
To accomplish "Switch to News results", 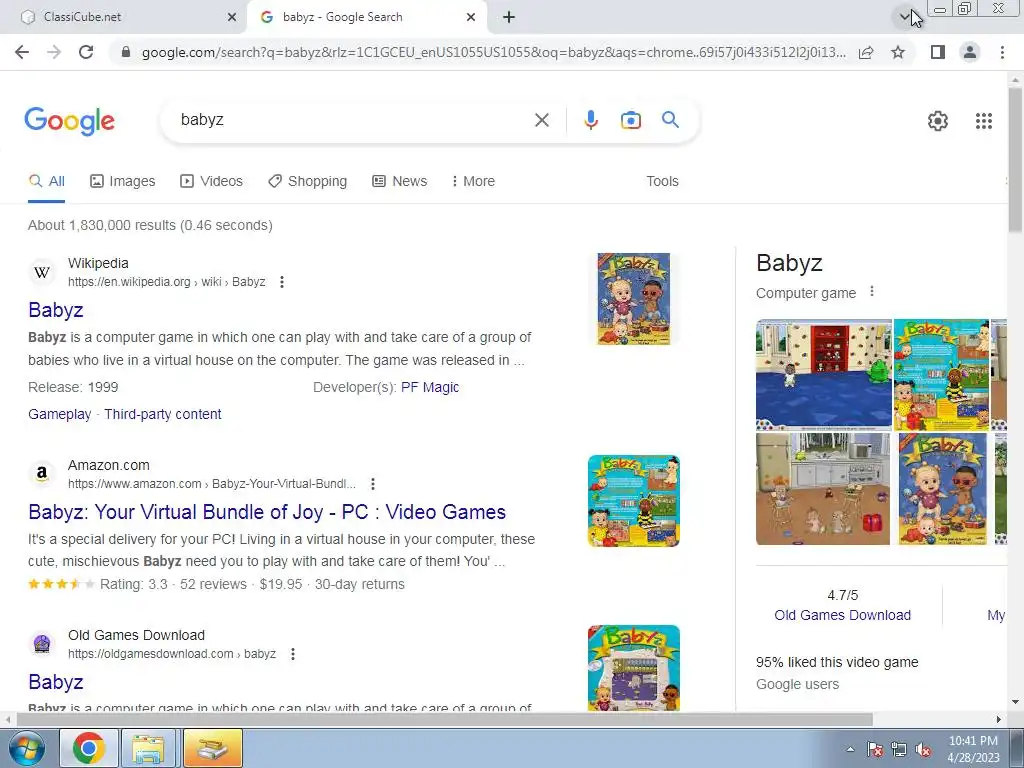I will [x=400, y=182].
